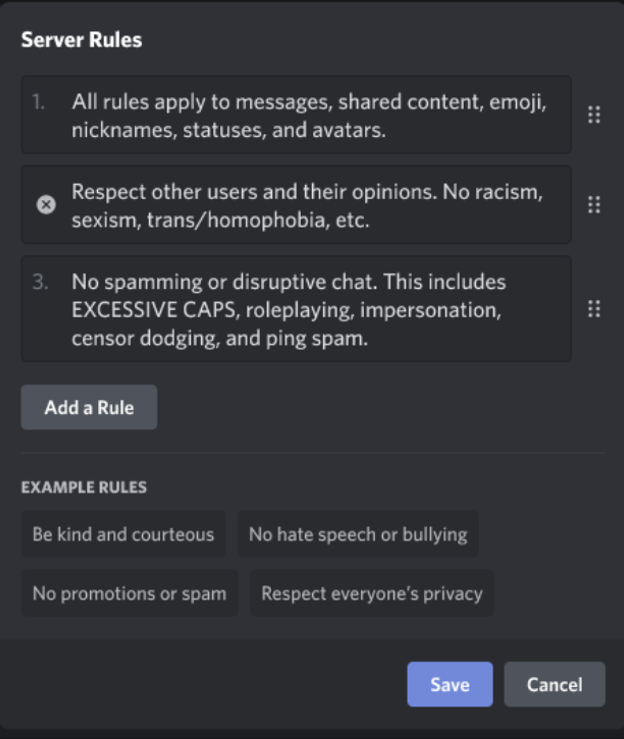Place cursor after 'ping spam.' in rule three
Image resolution: width=624 pixels, height=739 pixels.
pyautogui.click(x=369, y=338)
